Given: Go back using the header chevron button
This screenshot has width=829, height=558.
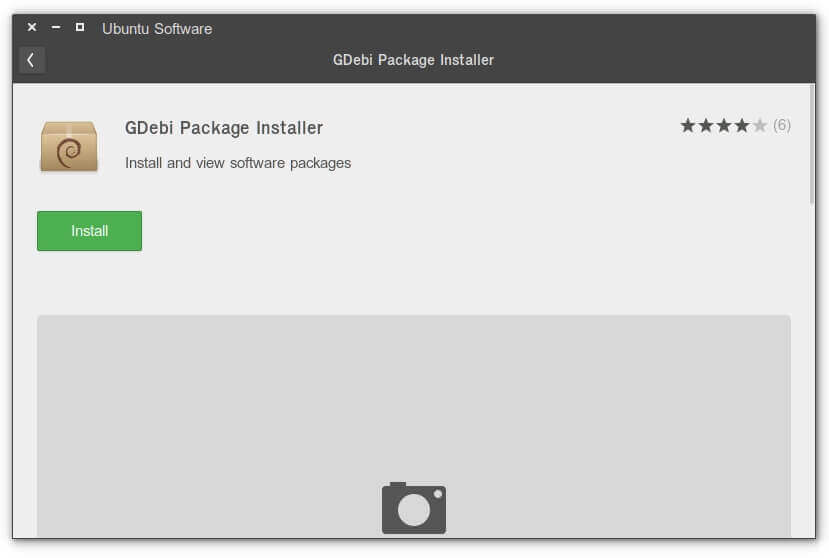Looking at the screenshot, I should pos(31,60).
